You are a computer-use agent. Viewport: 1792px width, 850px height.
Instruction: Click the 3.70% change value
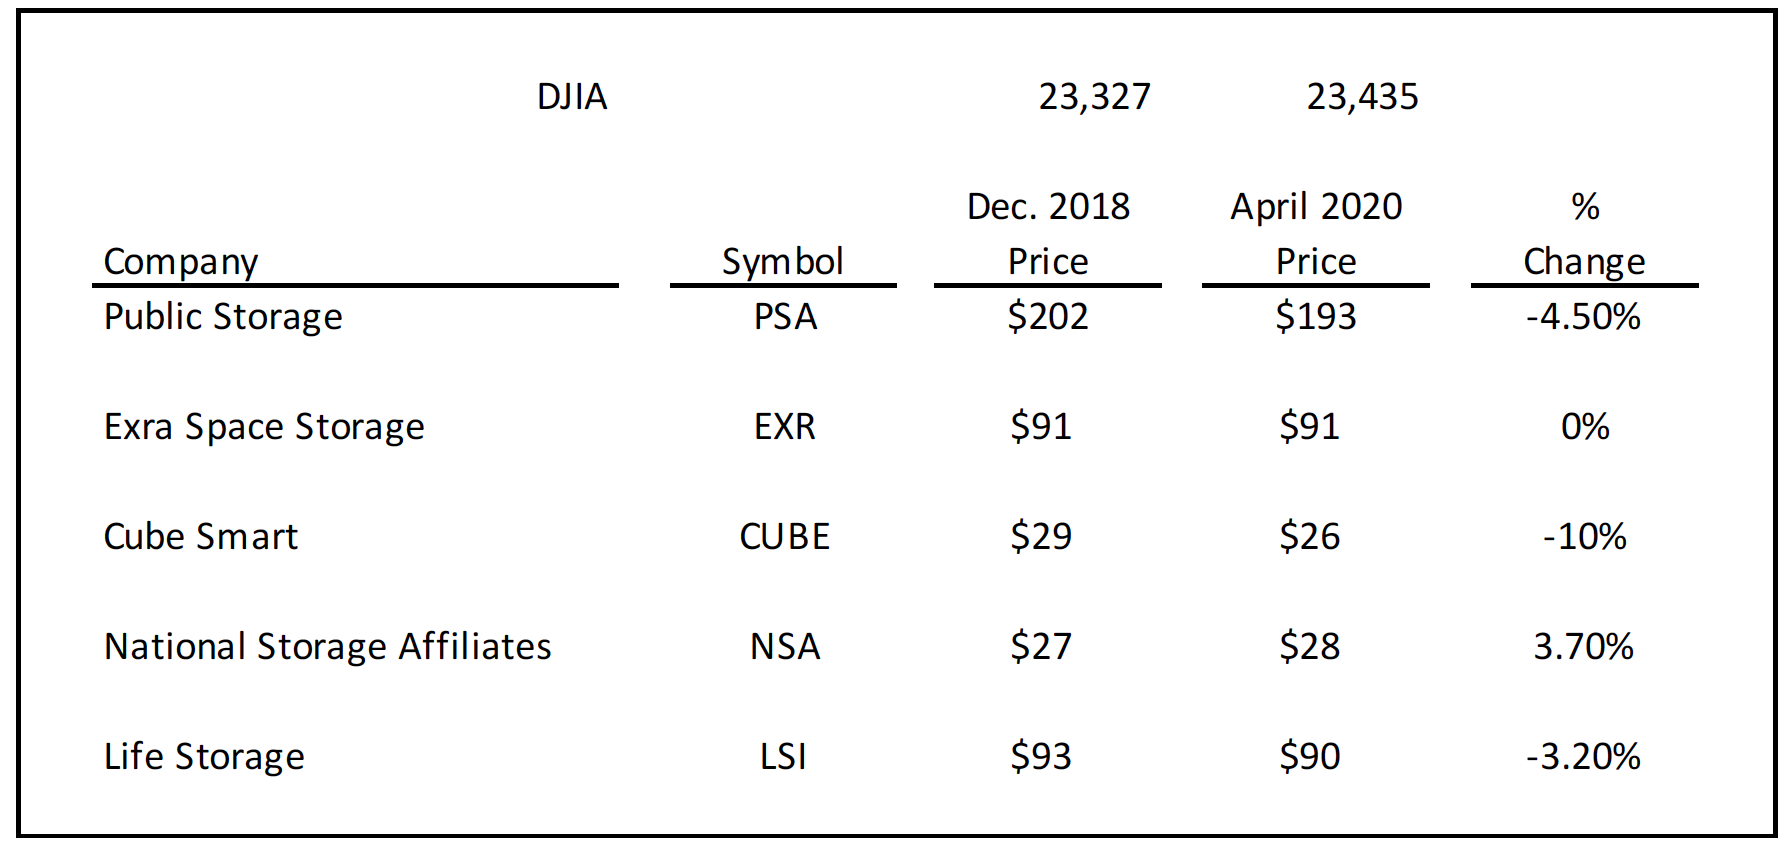1584,647
